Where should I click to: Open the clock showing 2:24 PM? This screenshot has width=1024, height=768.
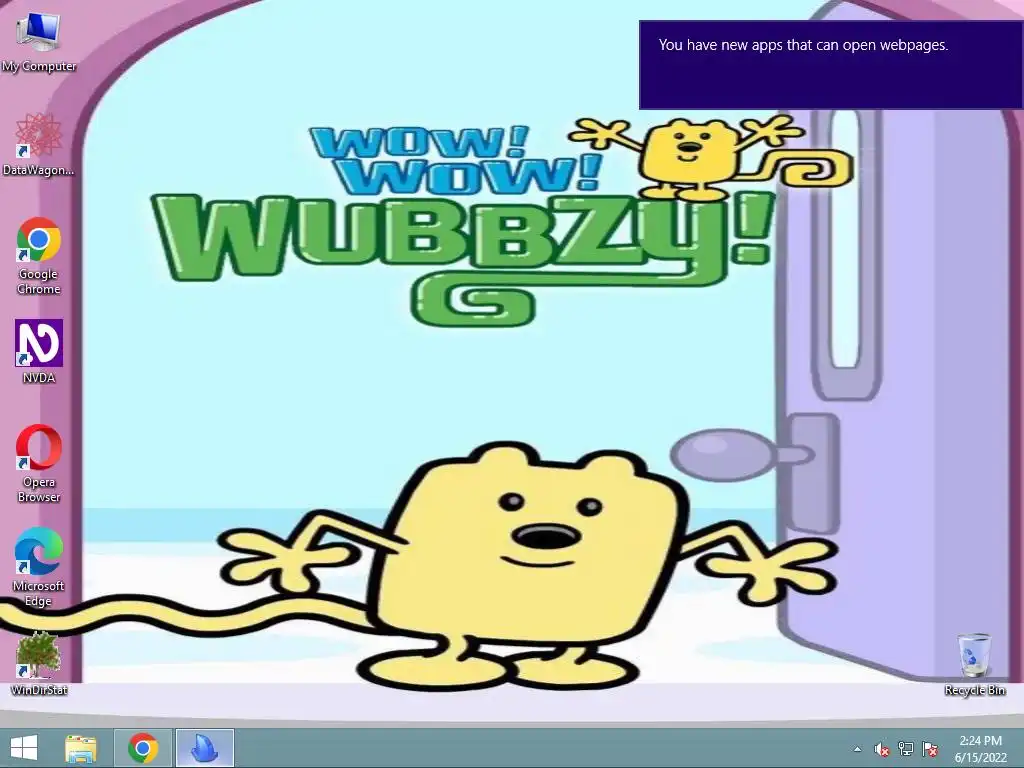[981, 749]
